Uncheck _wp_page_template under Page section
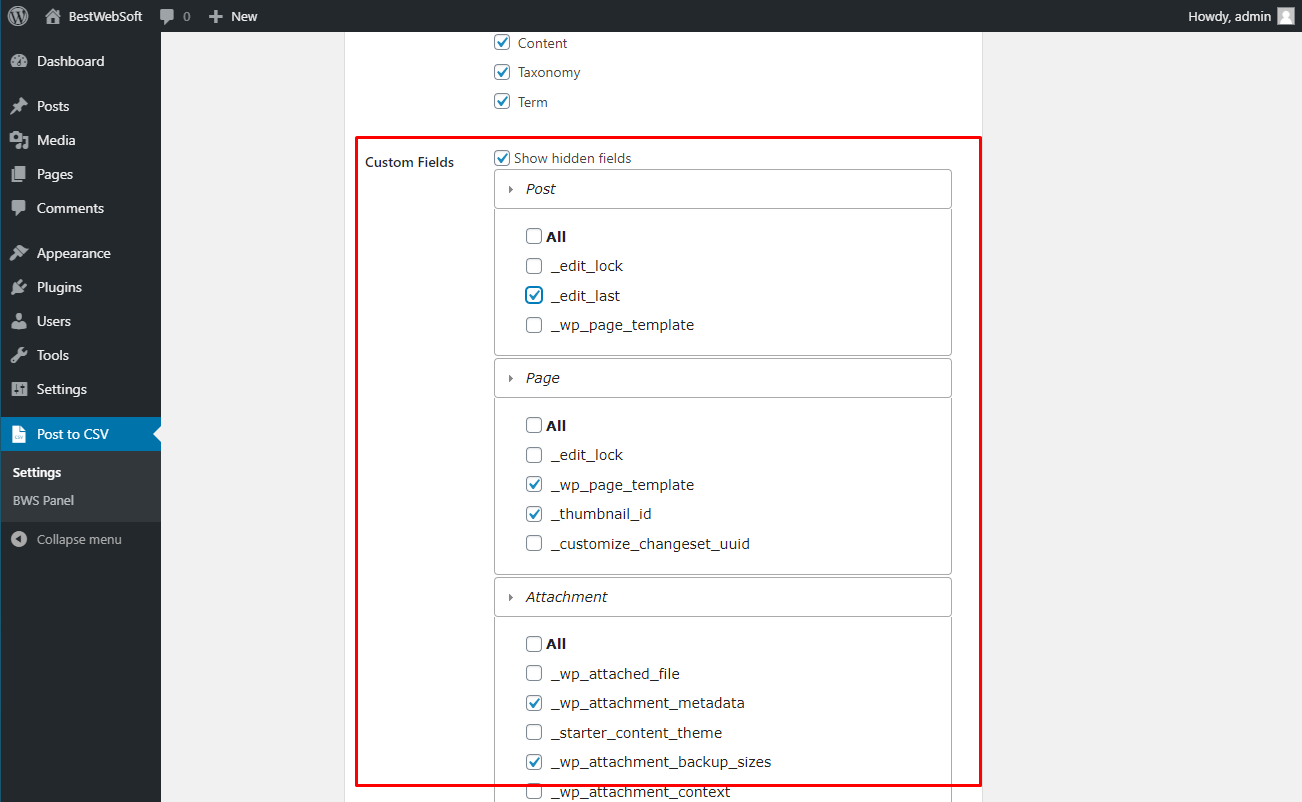 pos(534,485)
